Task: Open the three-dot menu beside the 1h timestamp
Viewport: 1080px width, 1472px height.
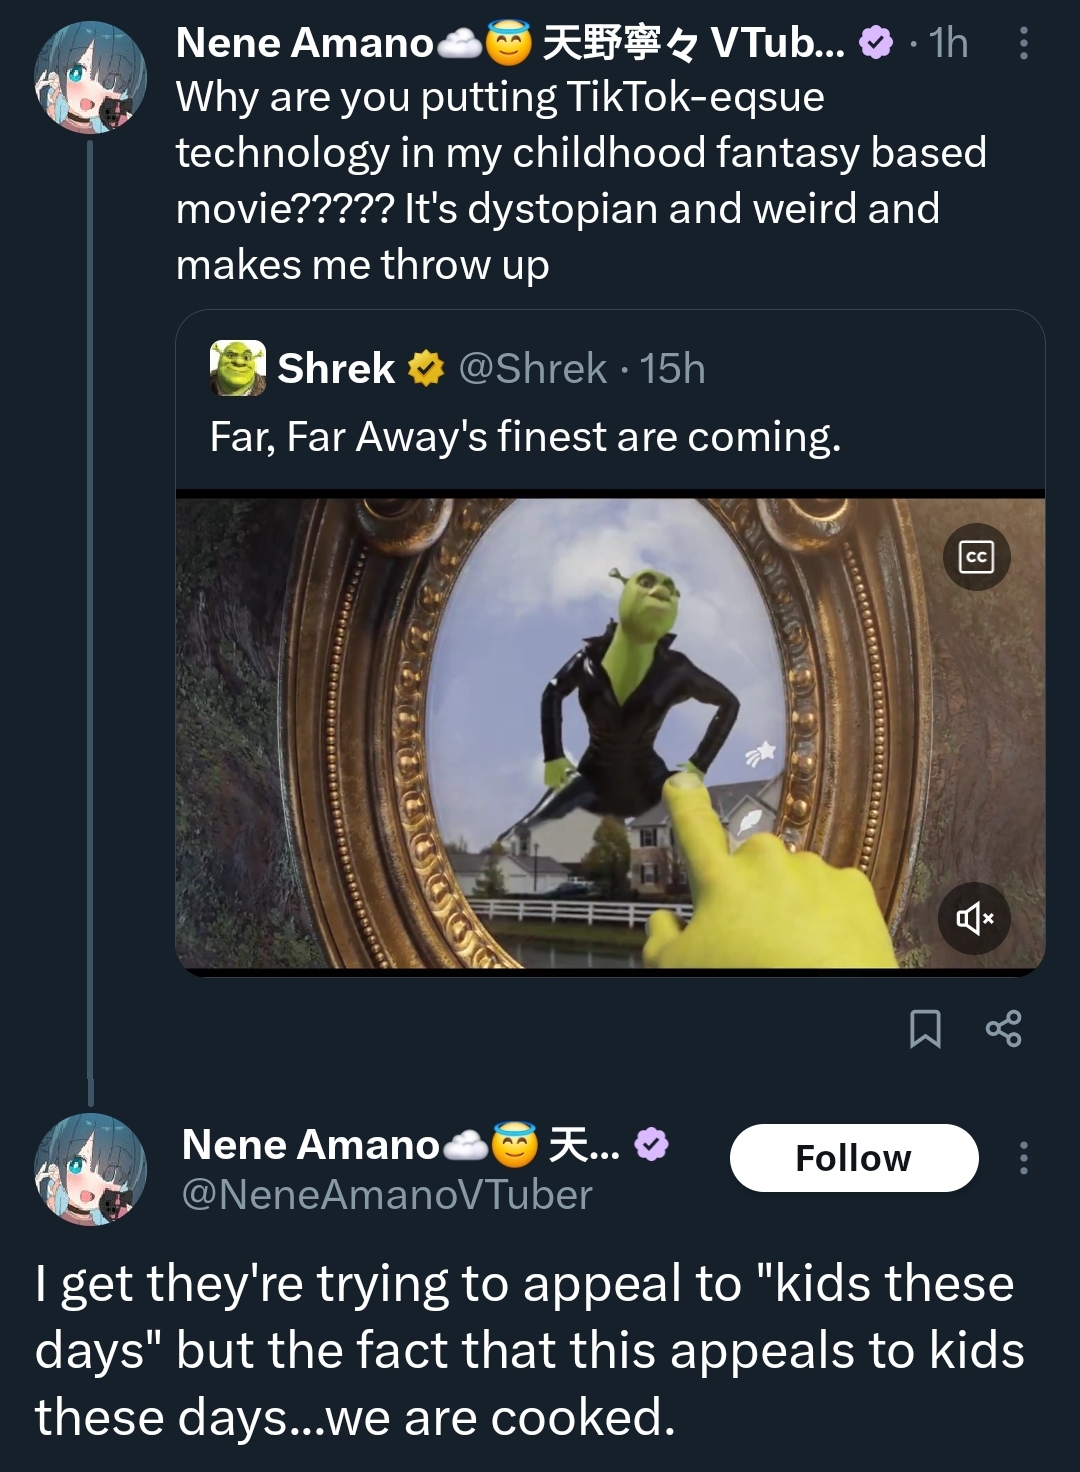Action: 1023,43
